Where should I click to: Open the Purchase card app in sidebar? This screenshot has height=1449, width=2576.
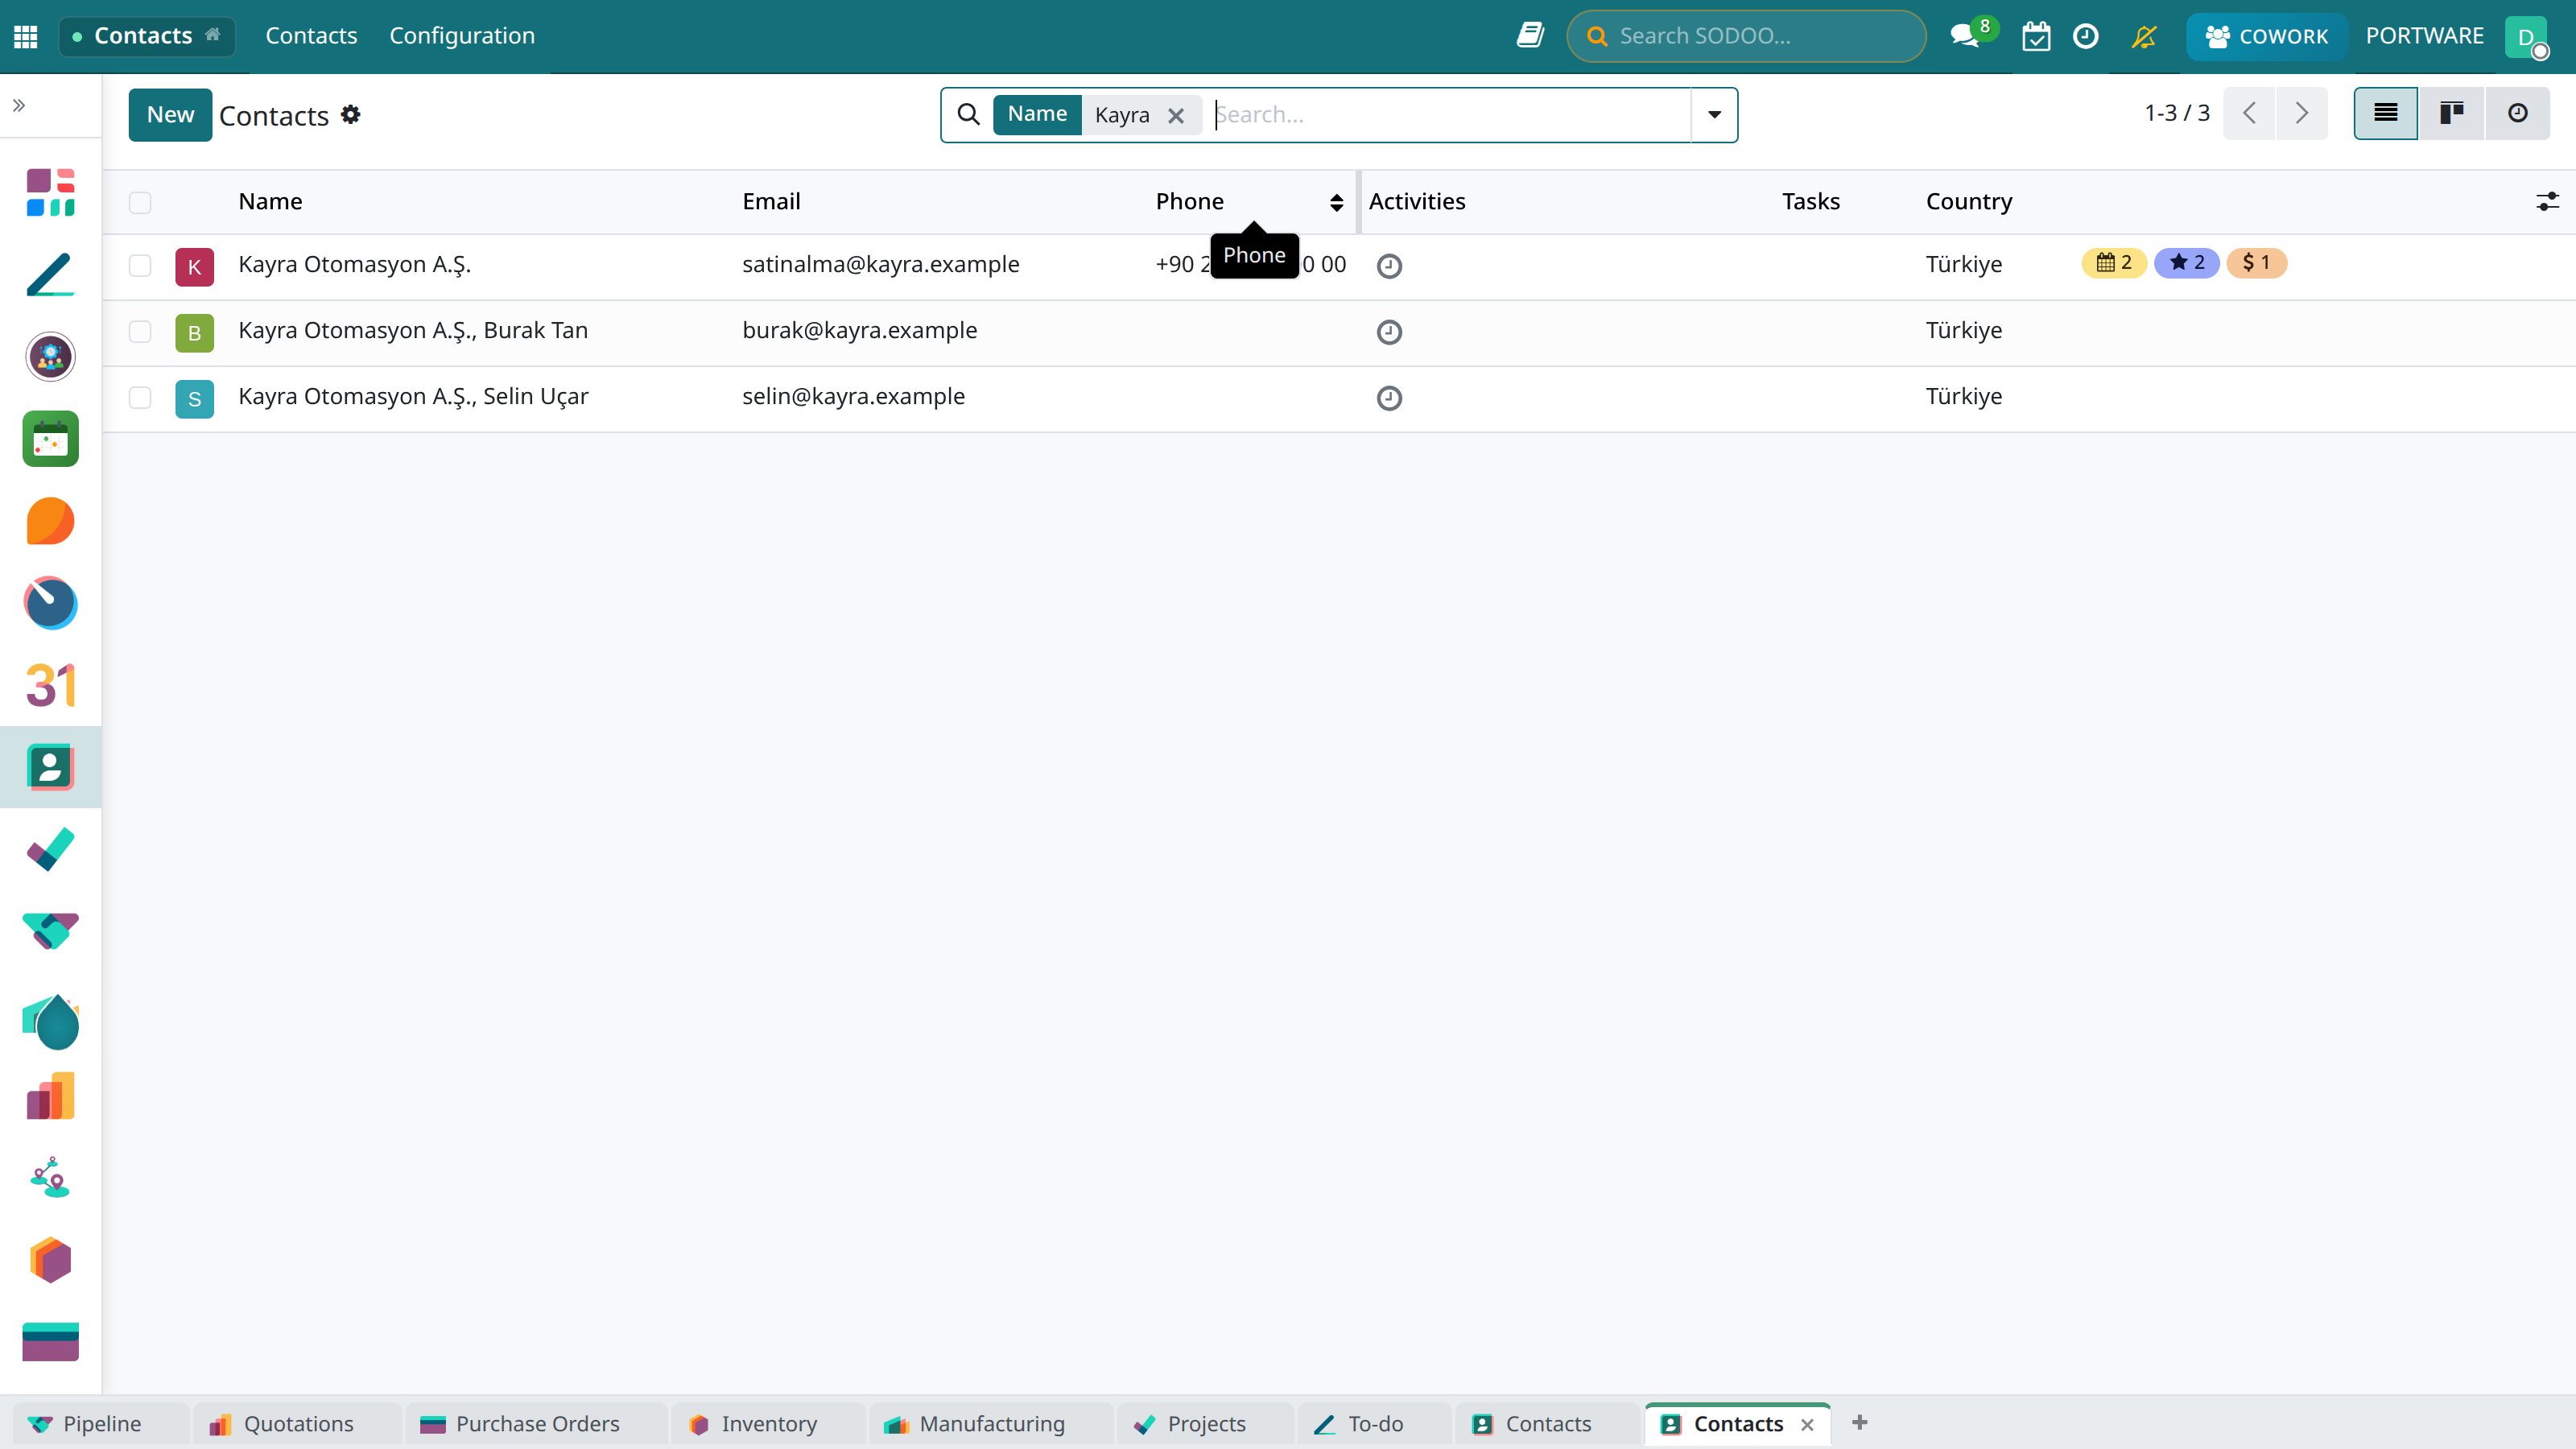point(50,1342)
